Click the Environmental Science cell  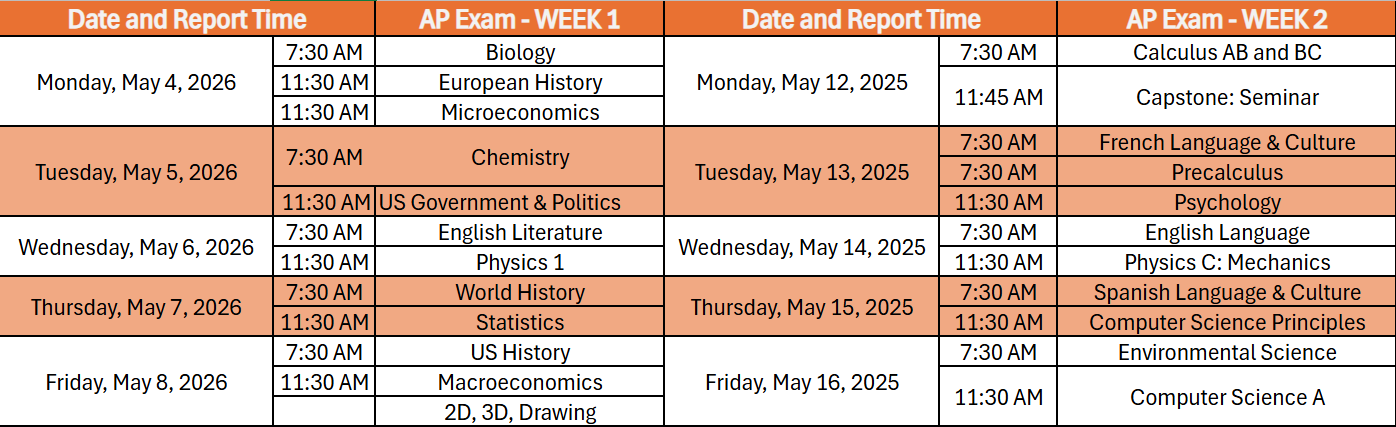point(1227,352)
